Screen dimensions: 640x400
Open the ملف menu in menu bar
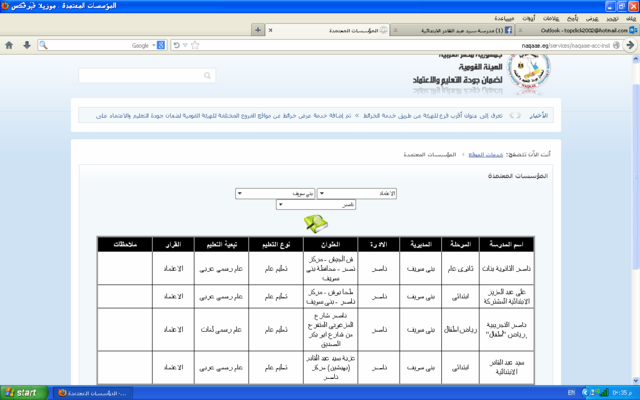629,17
